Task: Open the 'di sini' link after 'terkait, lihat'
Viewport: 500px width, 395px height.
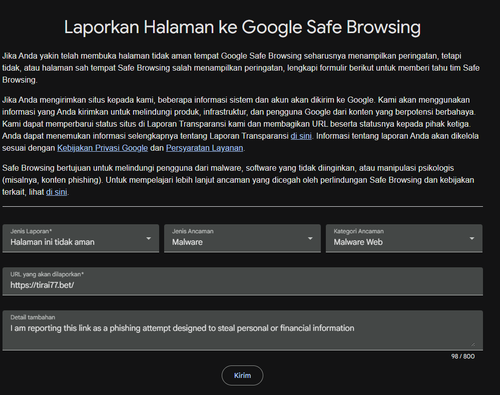Action: (56, 192)
